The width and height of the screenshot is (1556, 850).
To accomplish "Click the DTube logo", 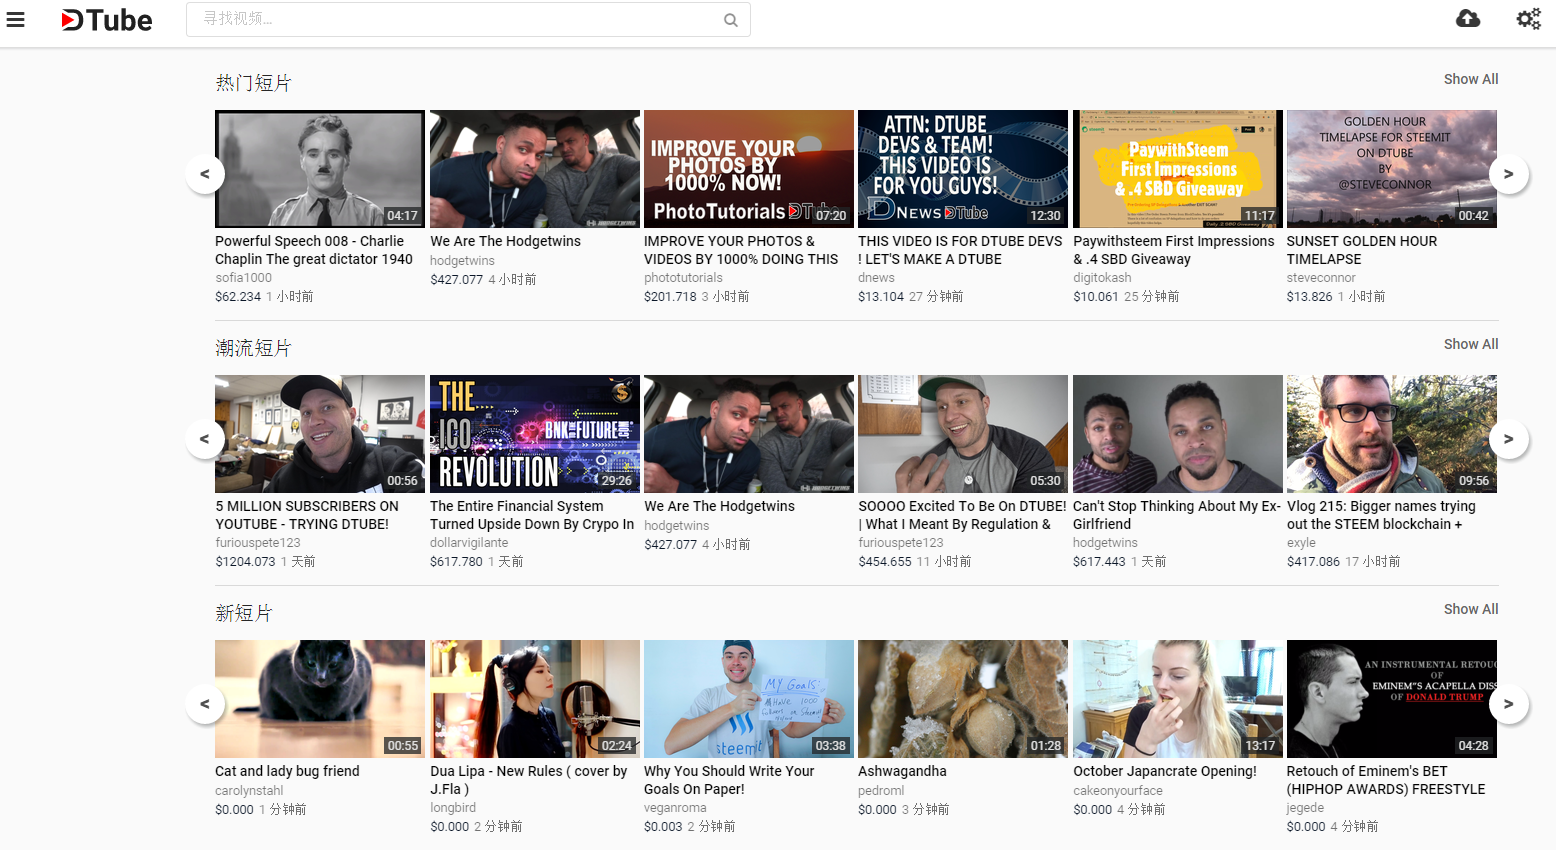I will (106, 20).
